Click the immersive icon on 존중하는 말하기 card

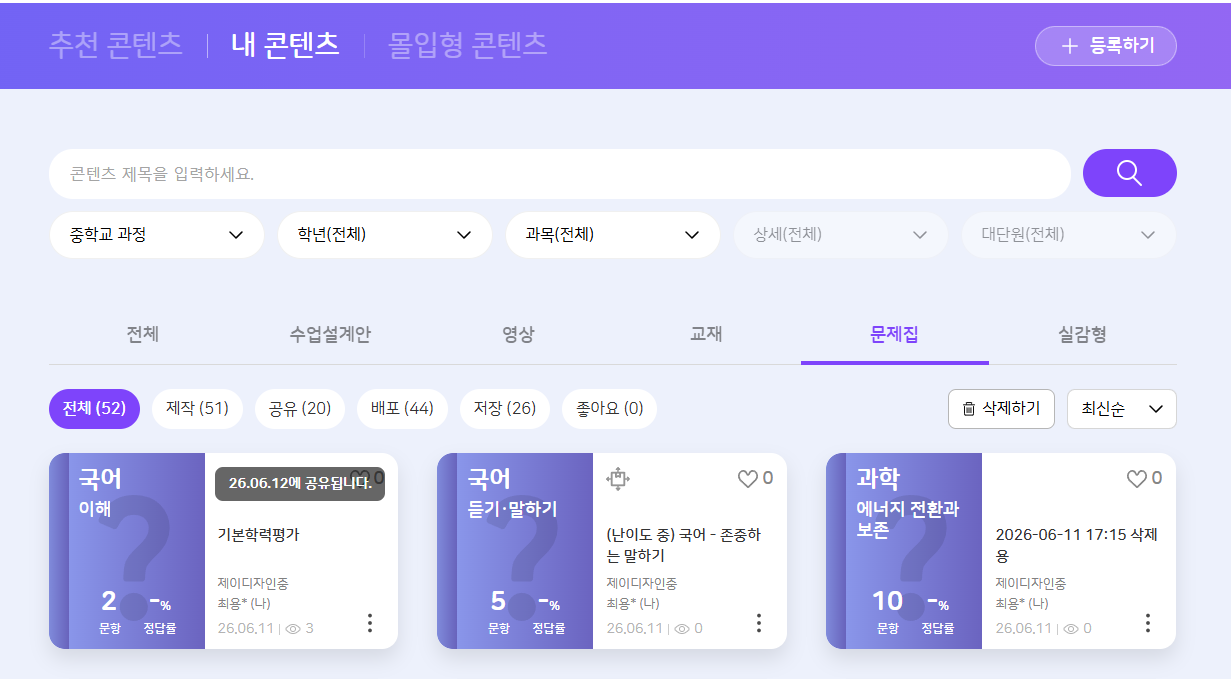point(618,479)
